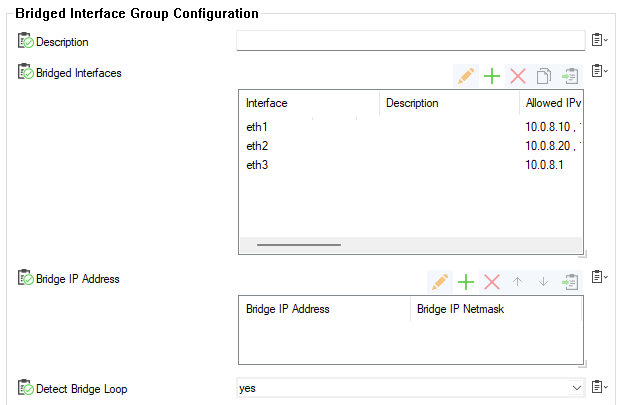Click status icon beside Detect Bridge Loop
This screenshot has width=622, height=405.
[x=25, y=388]
